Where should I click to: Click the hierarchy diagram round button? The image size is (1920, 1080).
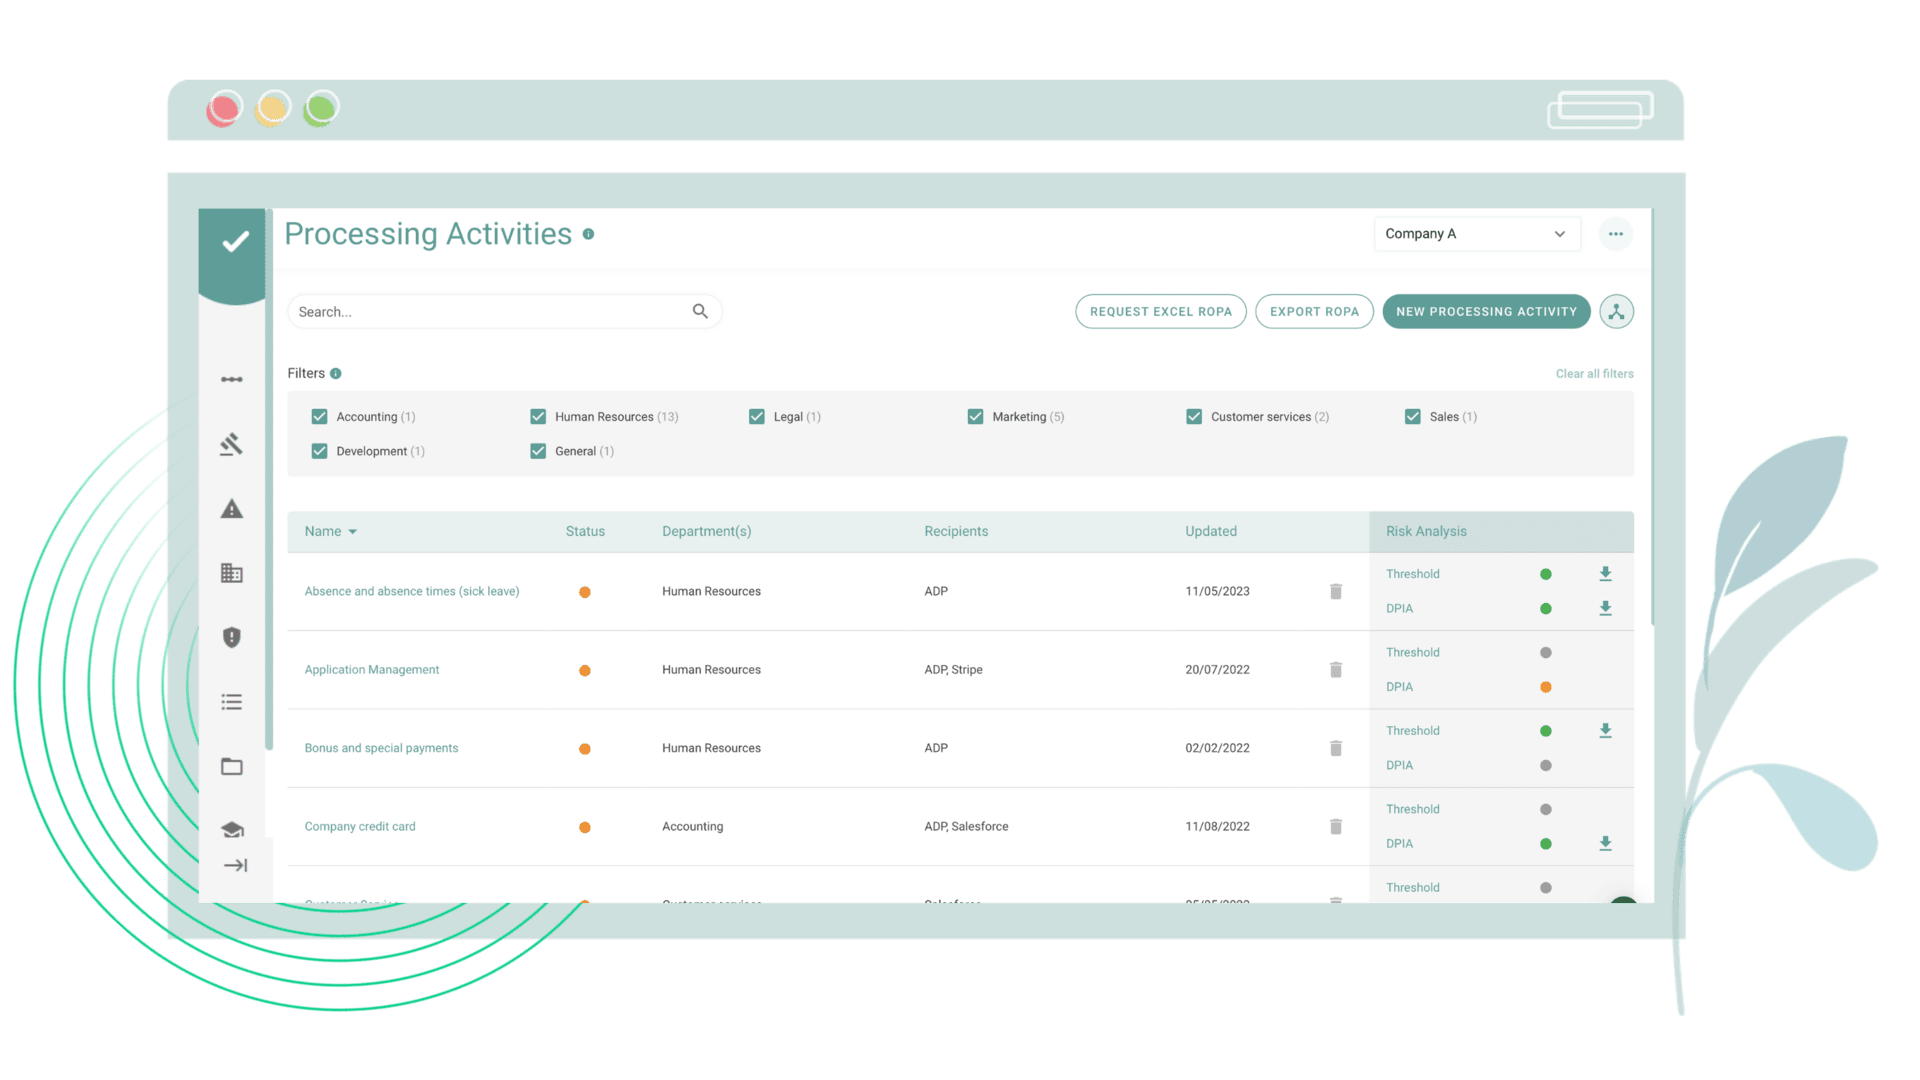[x=1617, y=312]
